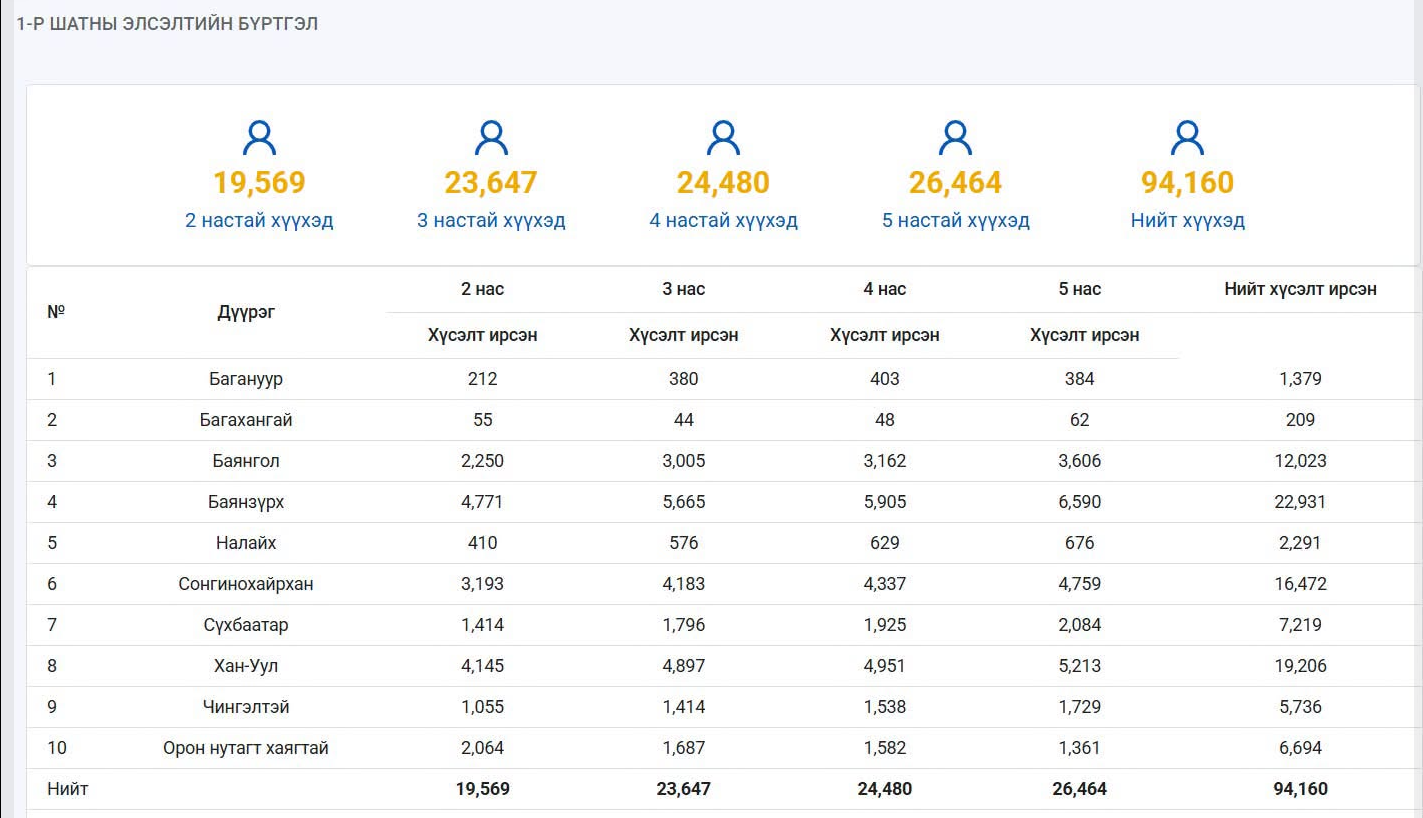Image resolution: width=1423 pixels, height=818 pixels.
Task: Click the person icon above 24,480
Action: point(723,138)
